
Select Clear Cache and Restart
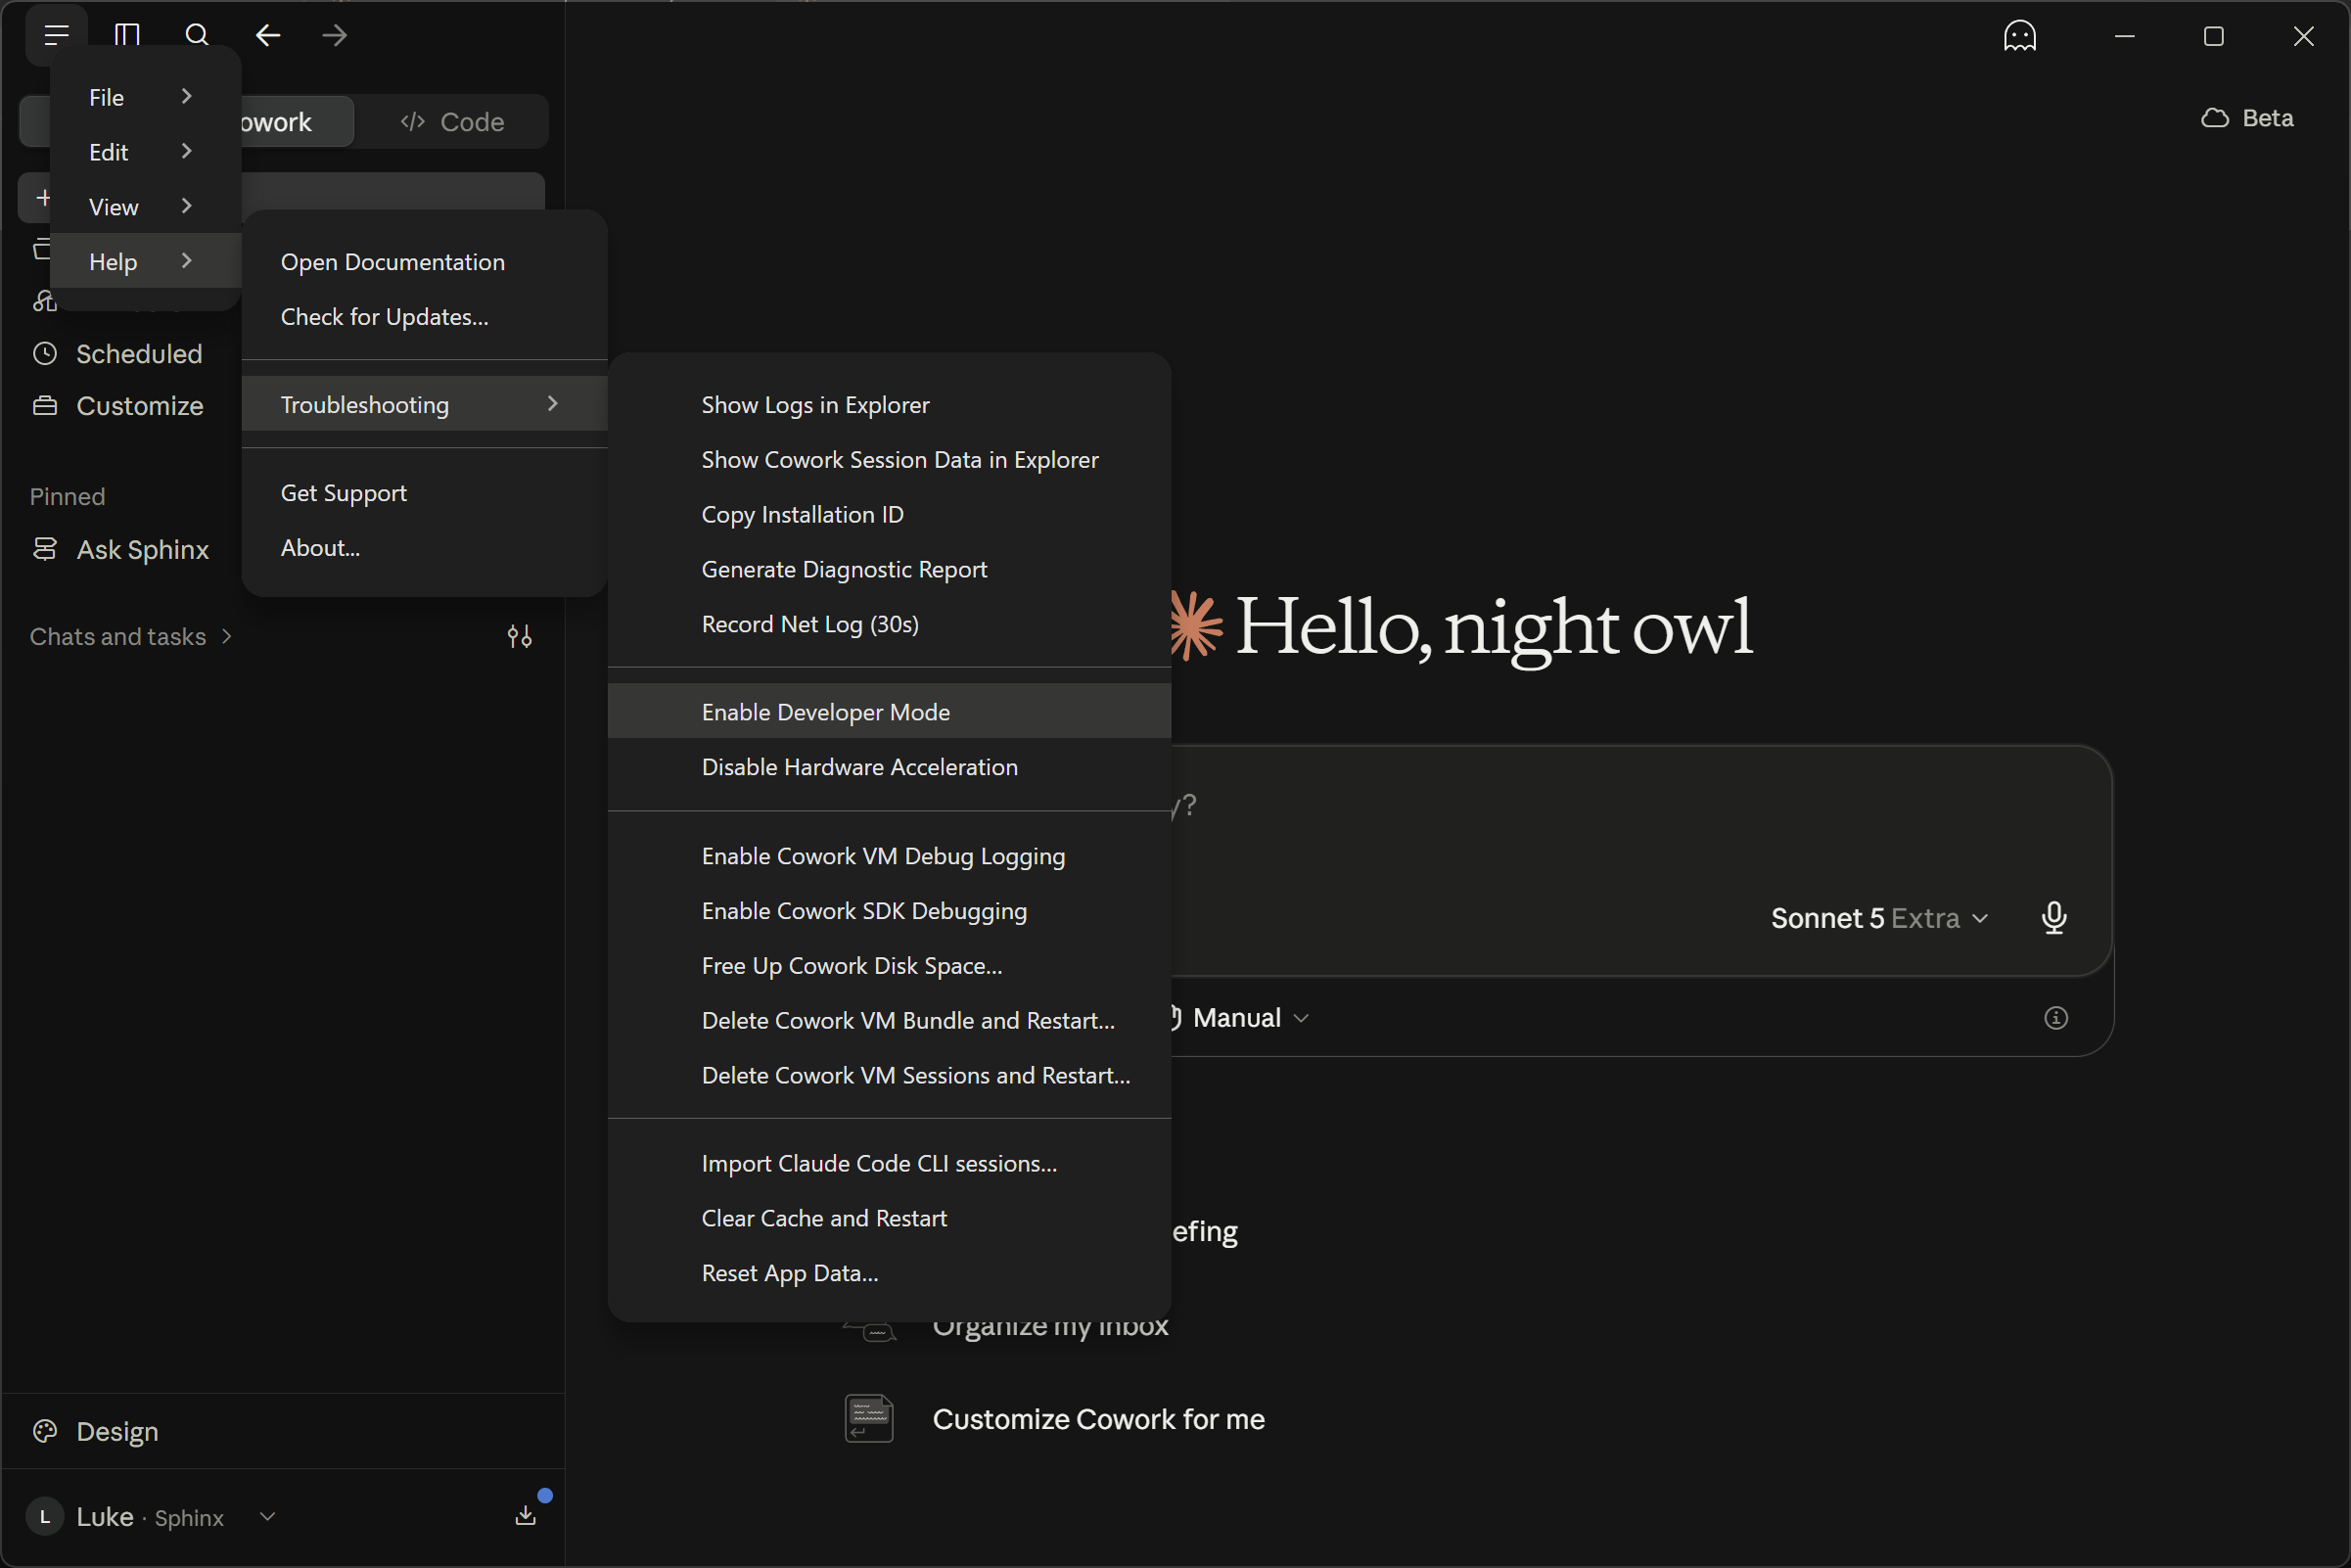[x=889, y=1219]
